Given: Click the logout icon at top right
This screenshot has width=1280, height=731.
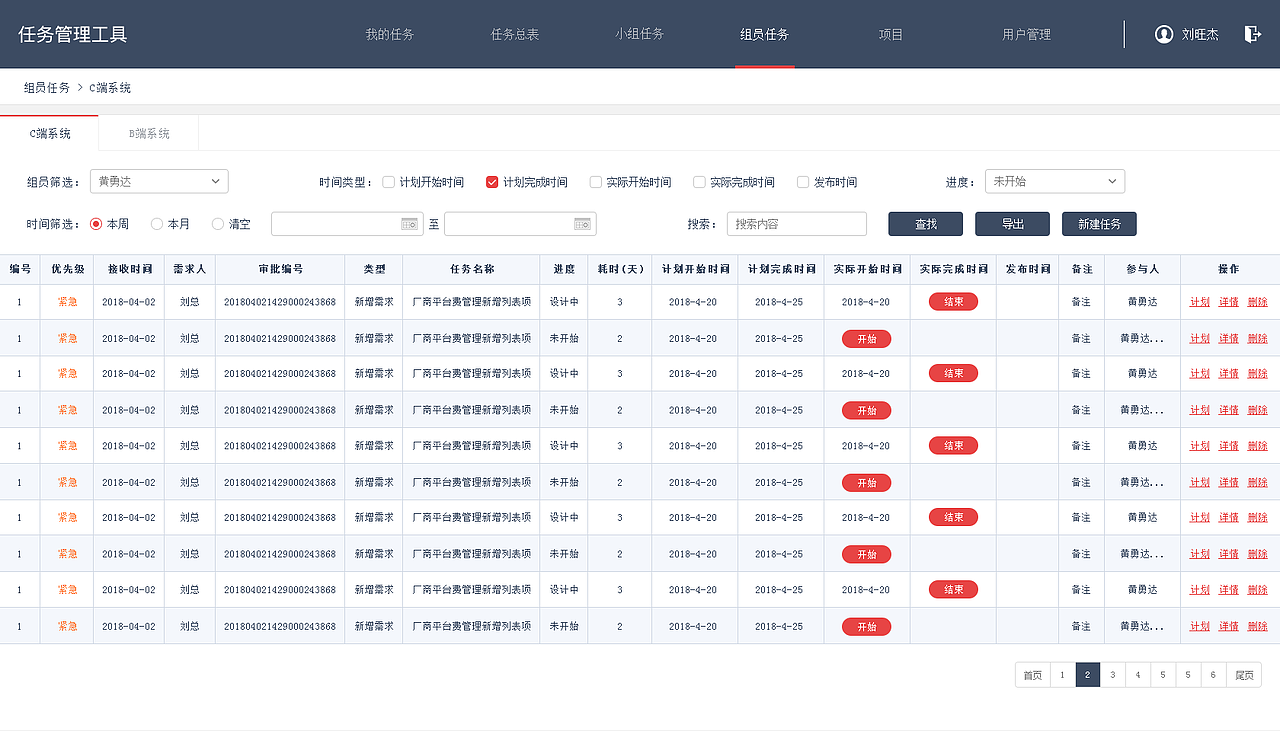Looking at the screenshot, I should (1252, 33).
